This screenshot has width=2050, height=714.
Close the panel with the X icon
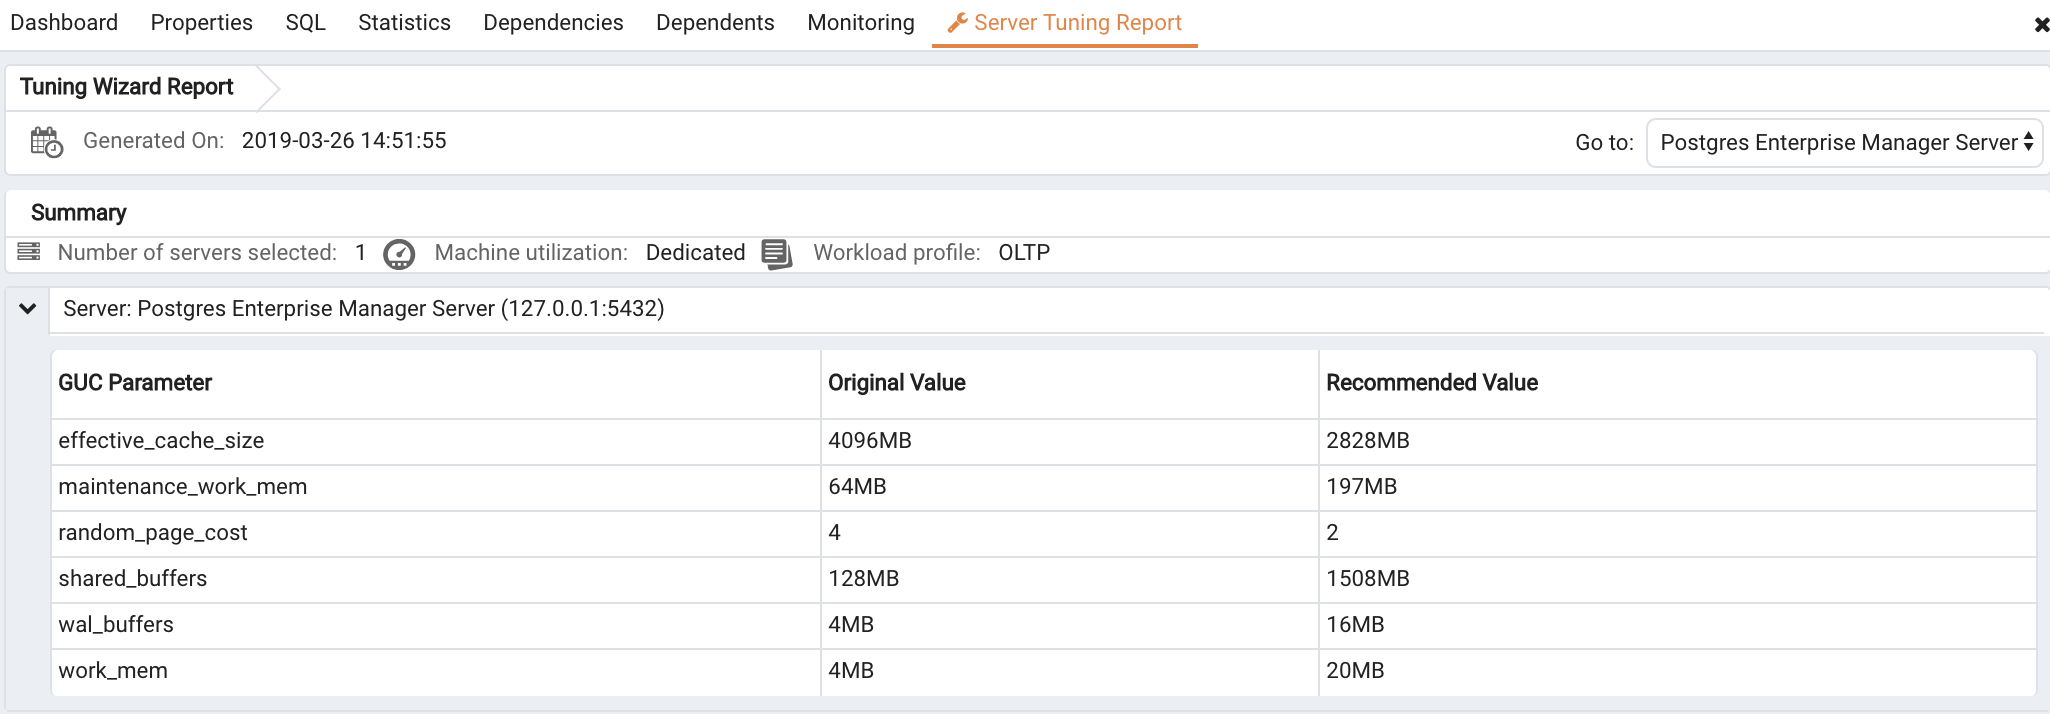(x=2041, y=25)
